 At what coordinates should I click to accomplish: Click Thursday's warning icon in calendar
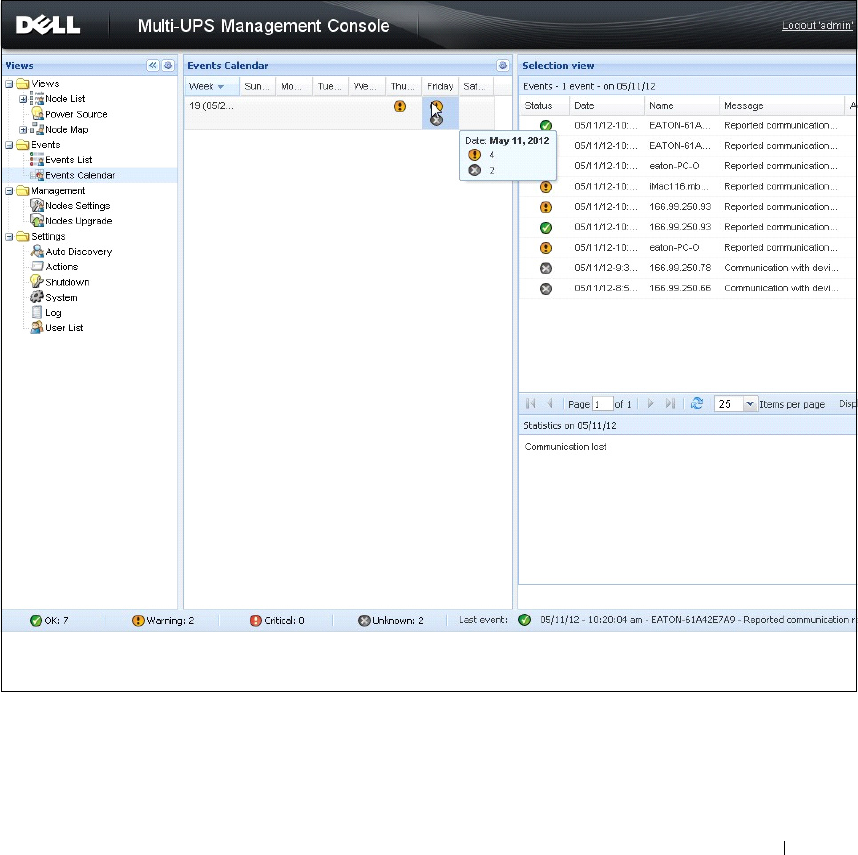coord(400,106)
